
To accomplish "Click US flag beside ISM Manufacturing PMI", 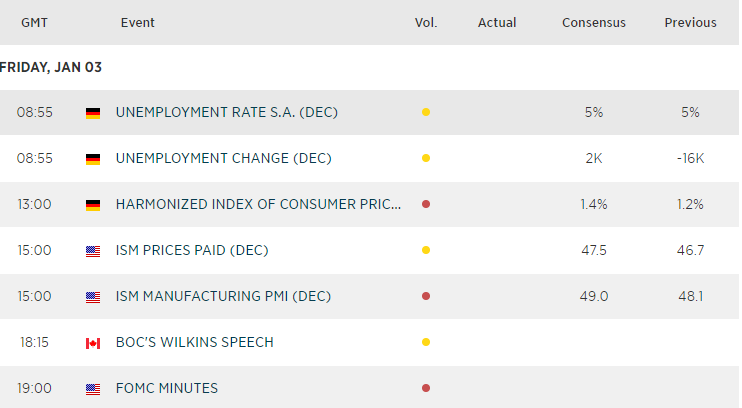I will [x=93, y=297].
